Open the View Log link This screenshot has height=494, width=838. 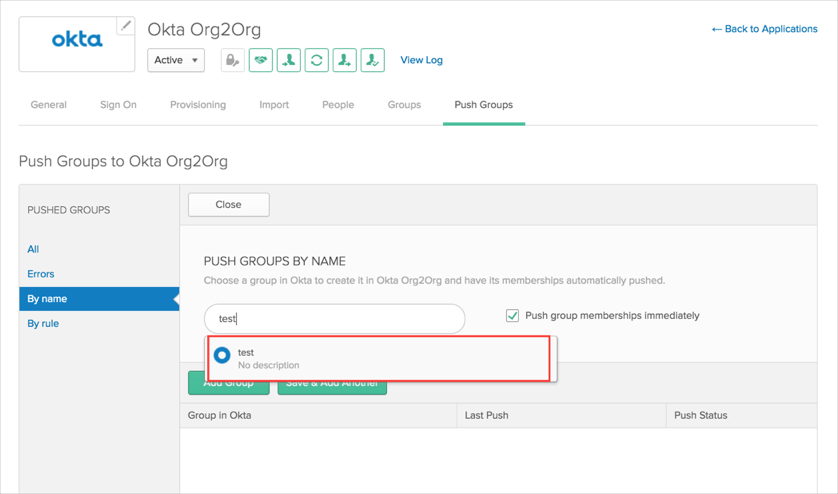click(x=421, y=60)
